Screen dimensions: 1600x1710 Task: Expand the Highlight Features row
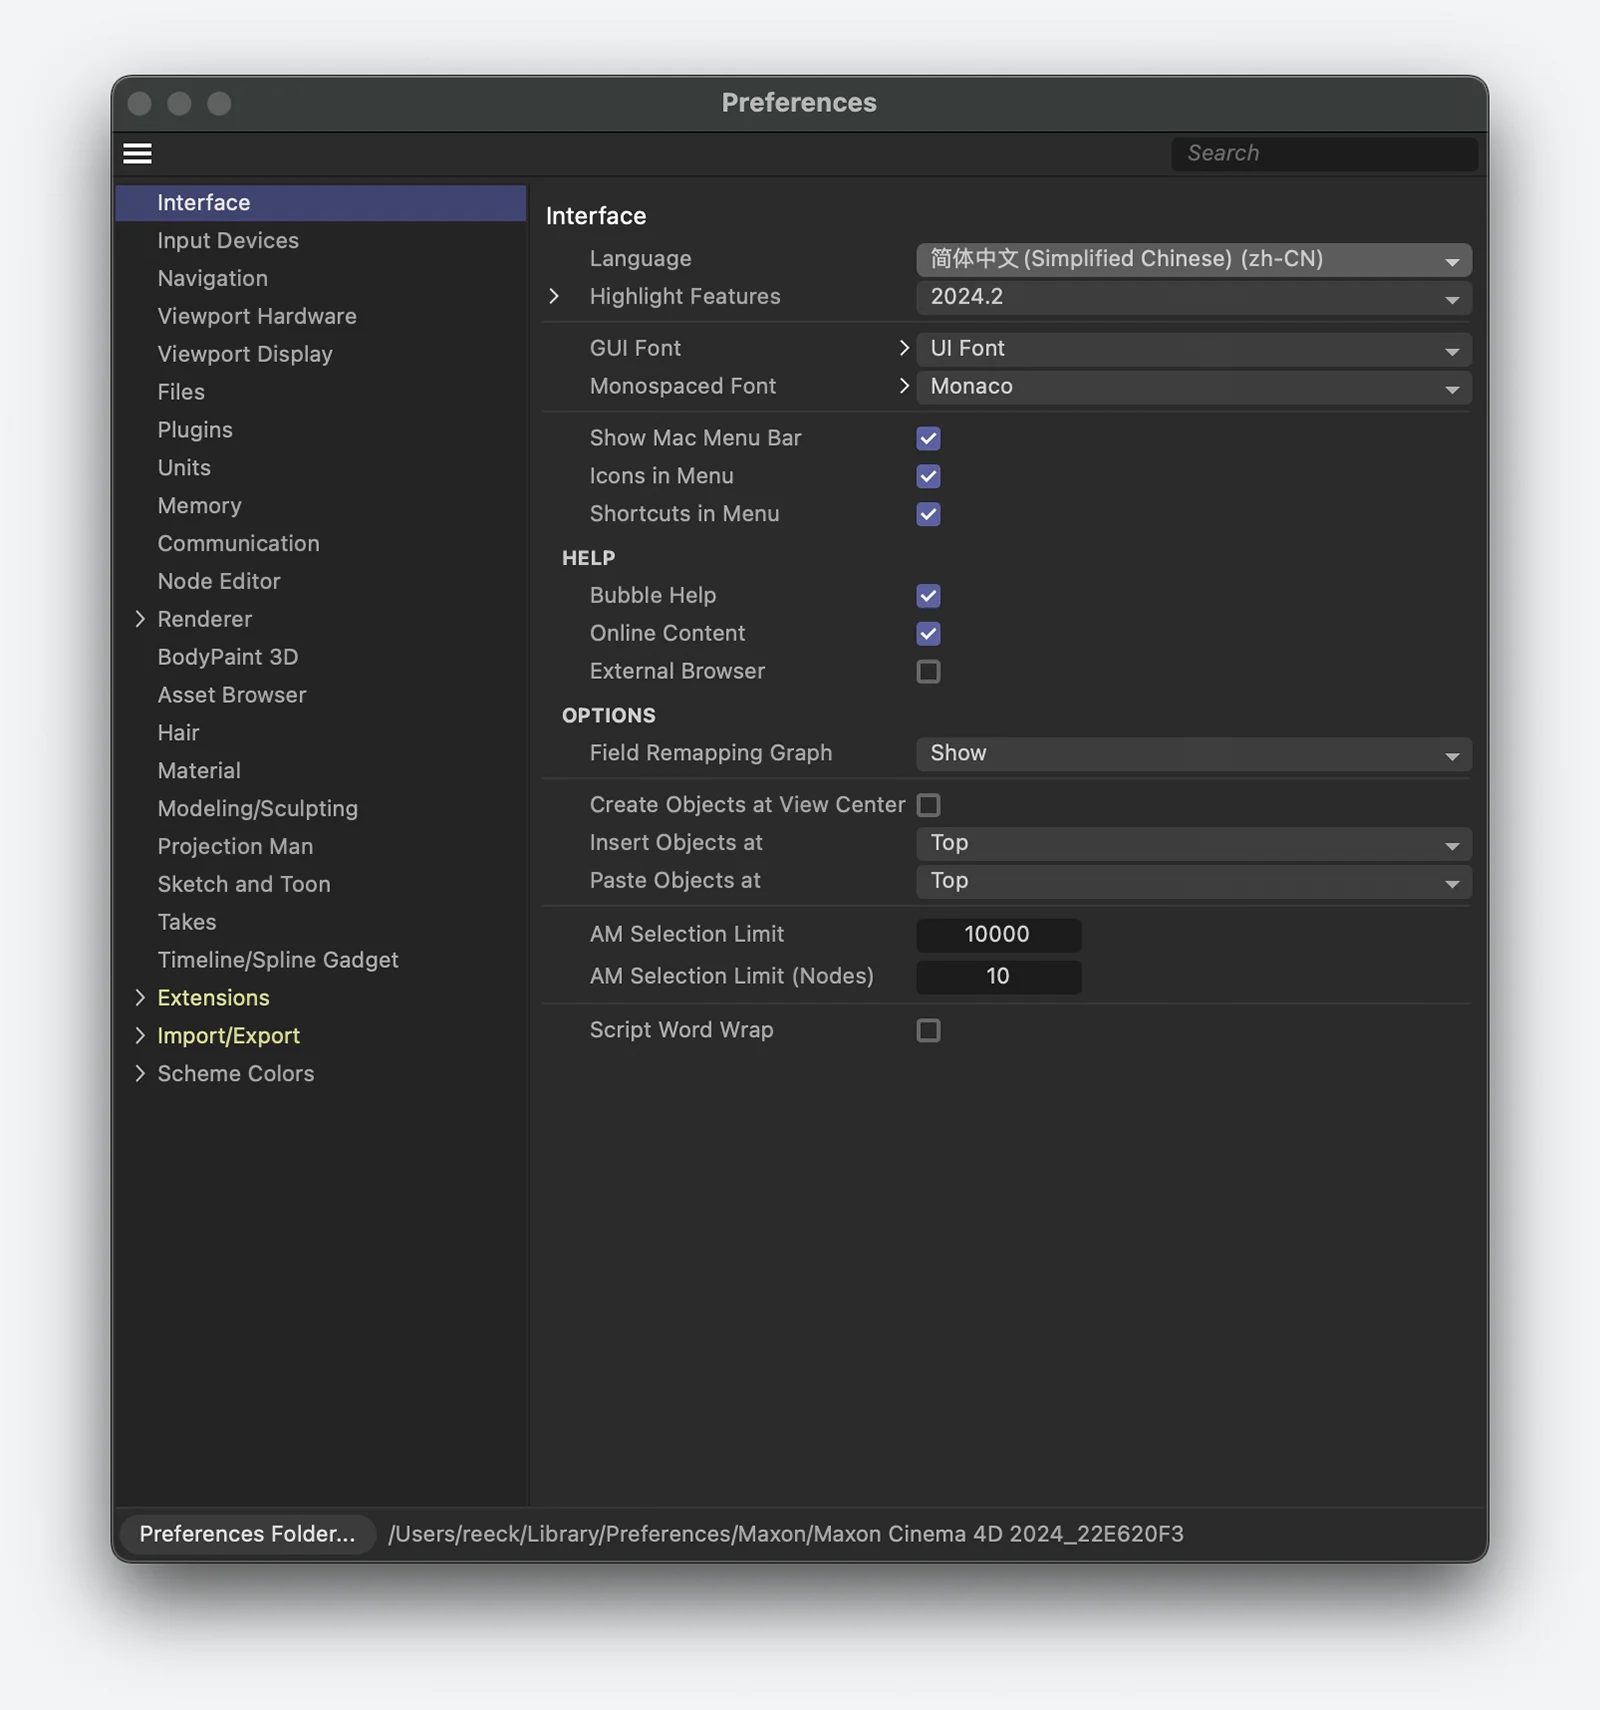click(x=553, y=296)
